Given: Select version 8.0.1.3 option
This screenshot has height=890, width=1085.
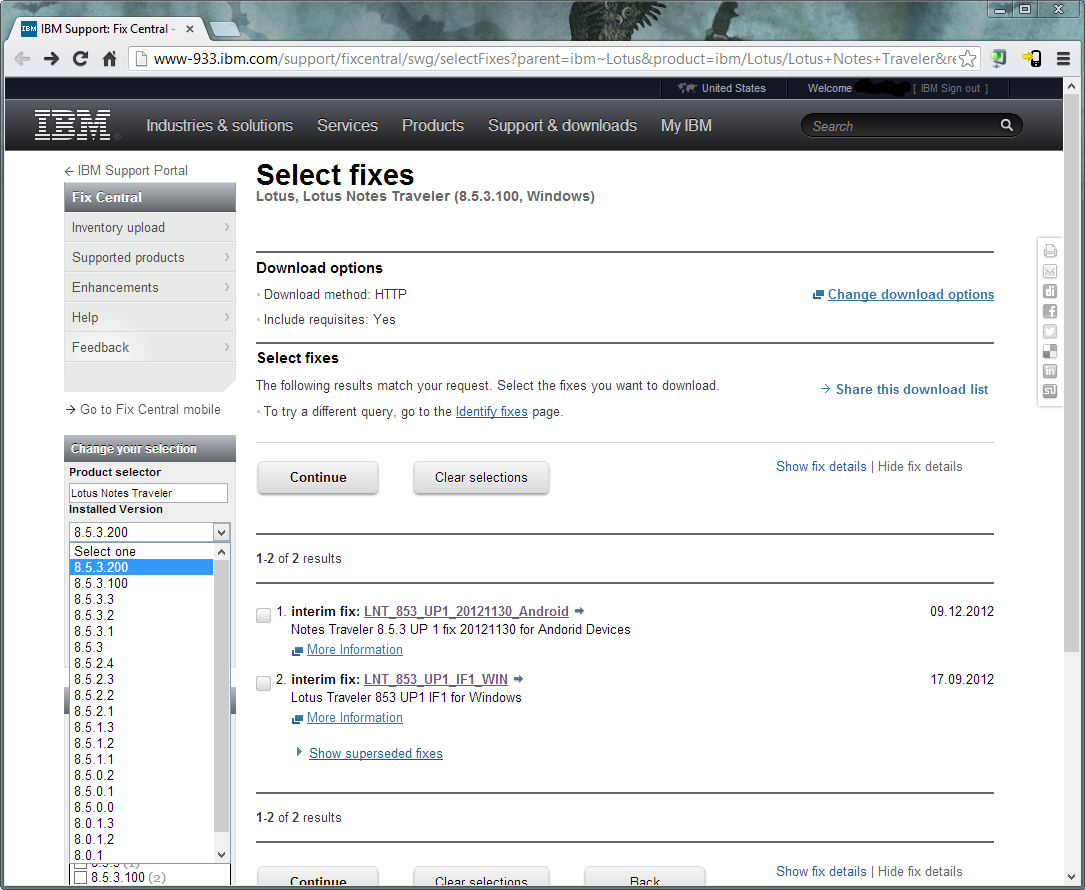Looking at the screenshot, I should (141, 823).
